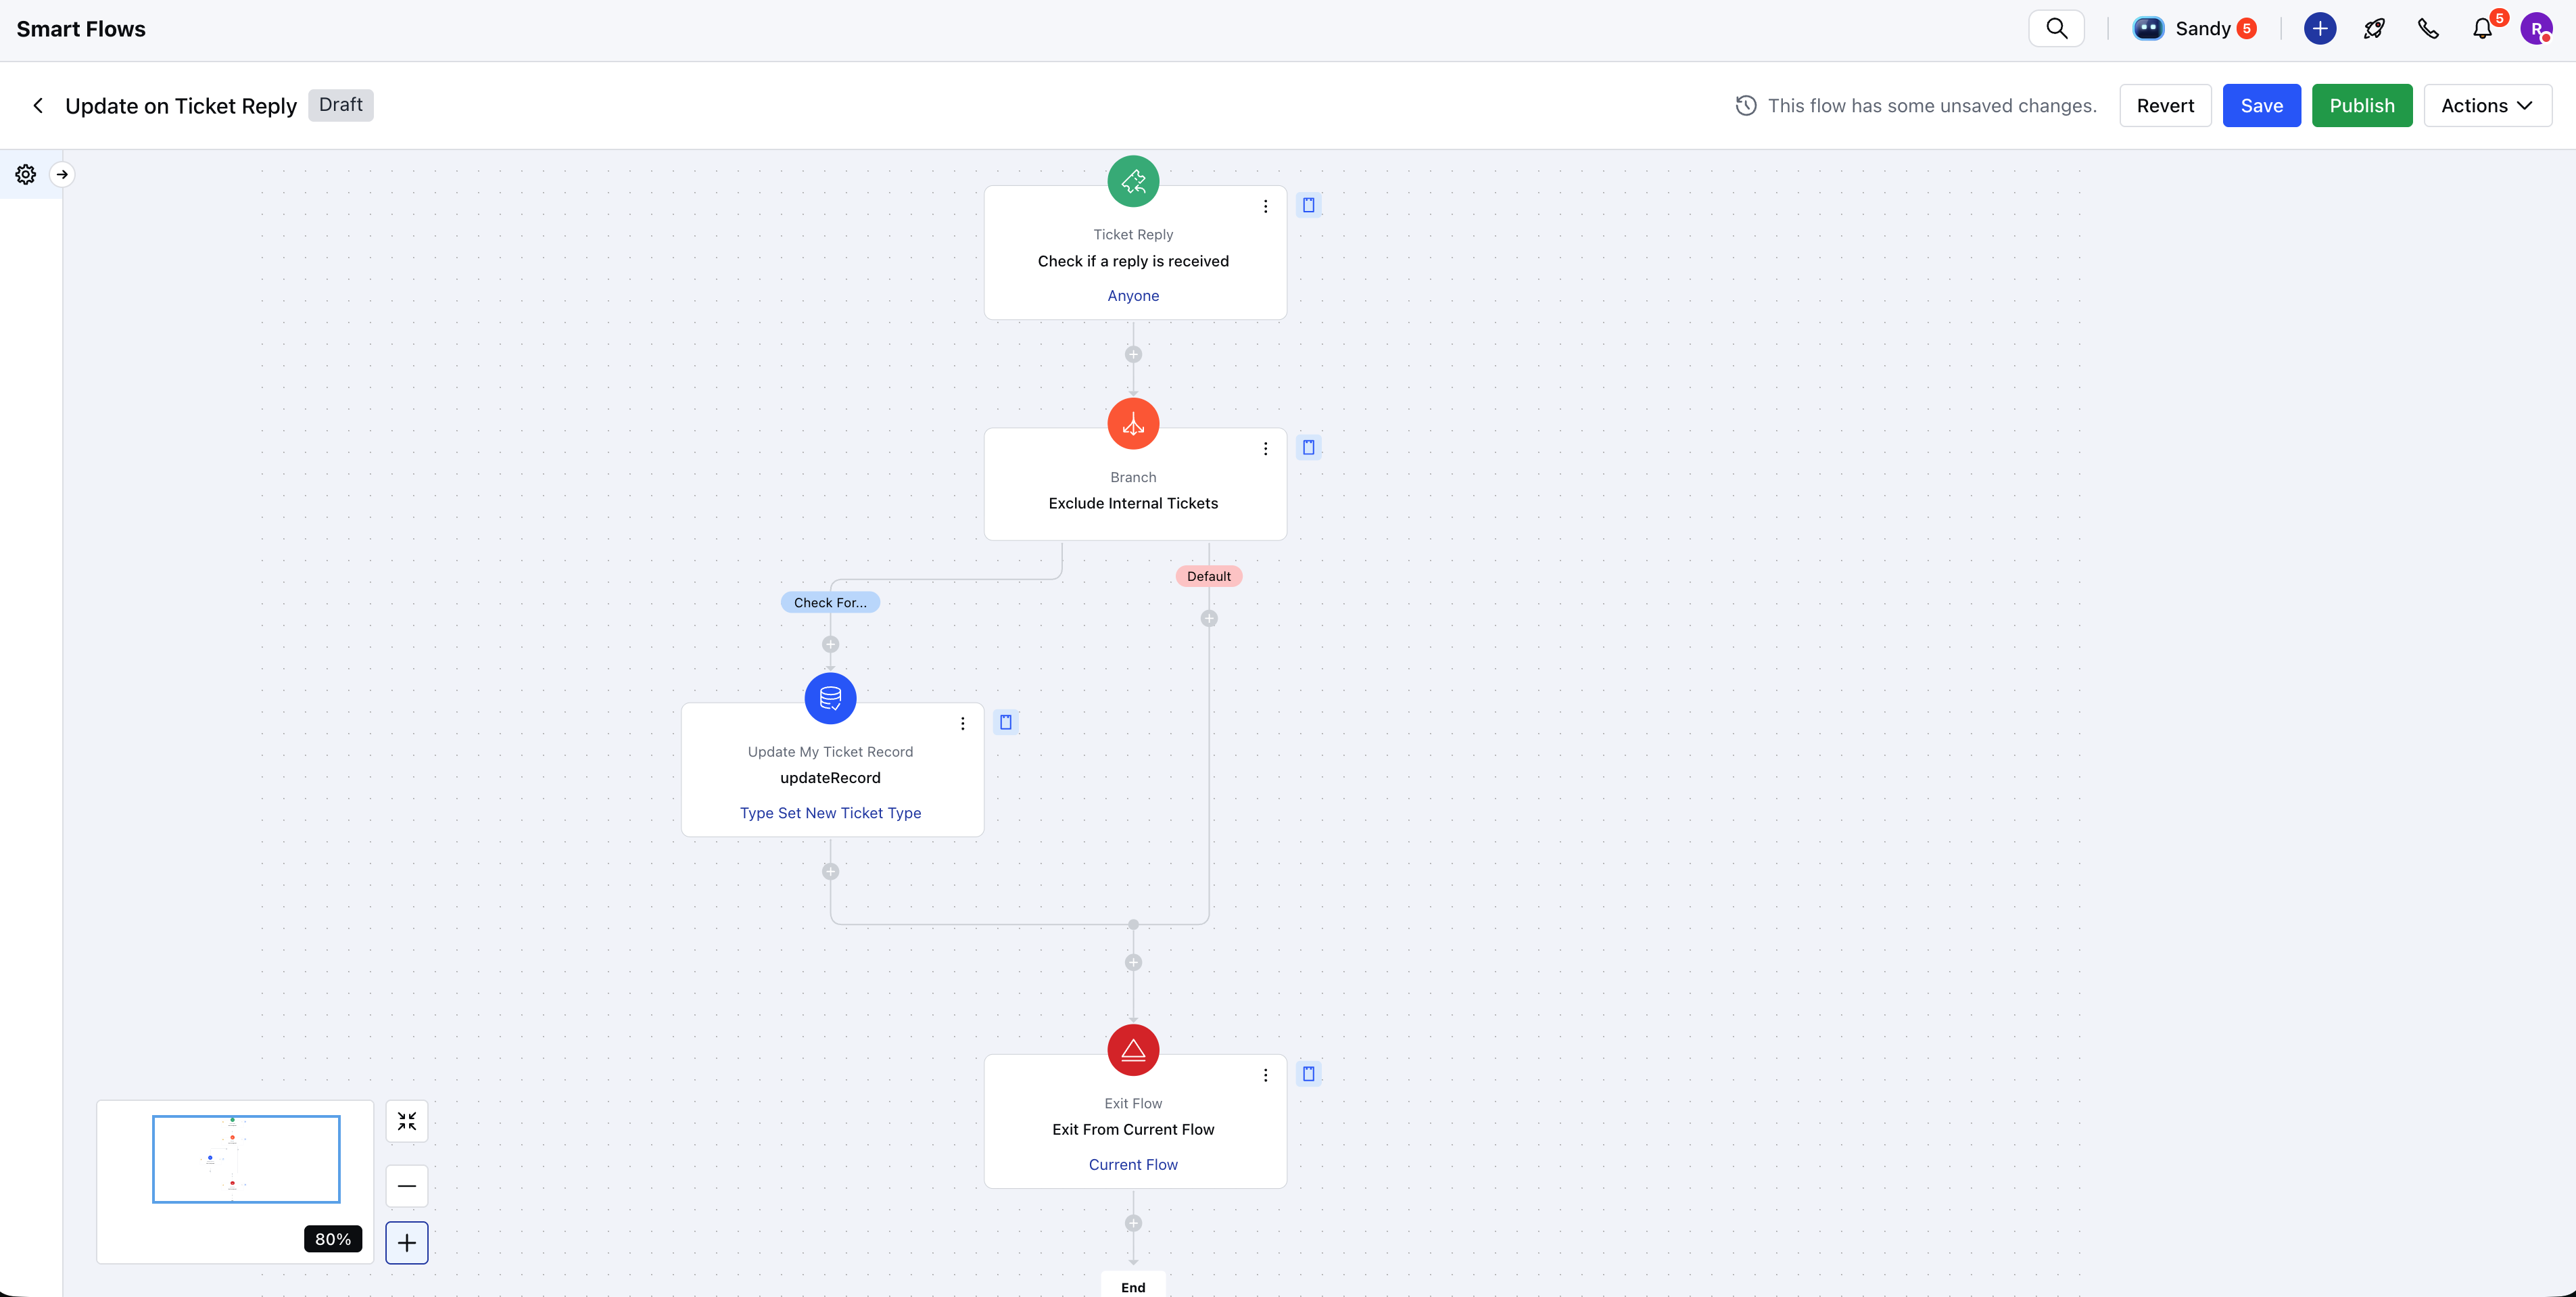2576x1297 pixels.
Task: Open kebab menu on Update My Ticket Record
Action: pyautogui.click(x=963, y=724)
